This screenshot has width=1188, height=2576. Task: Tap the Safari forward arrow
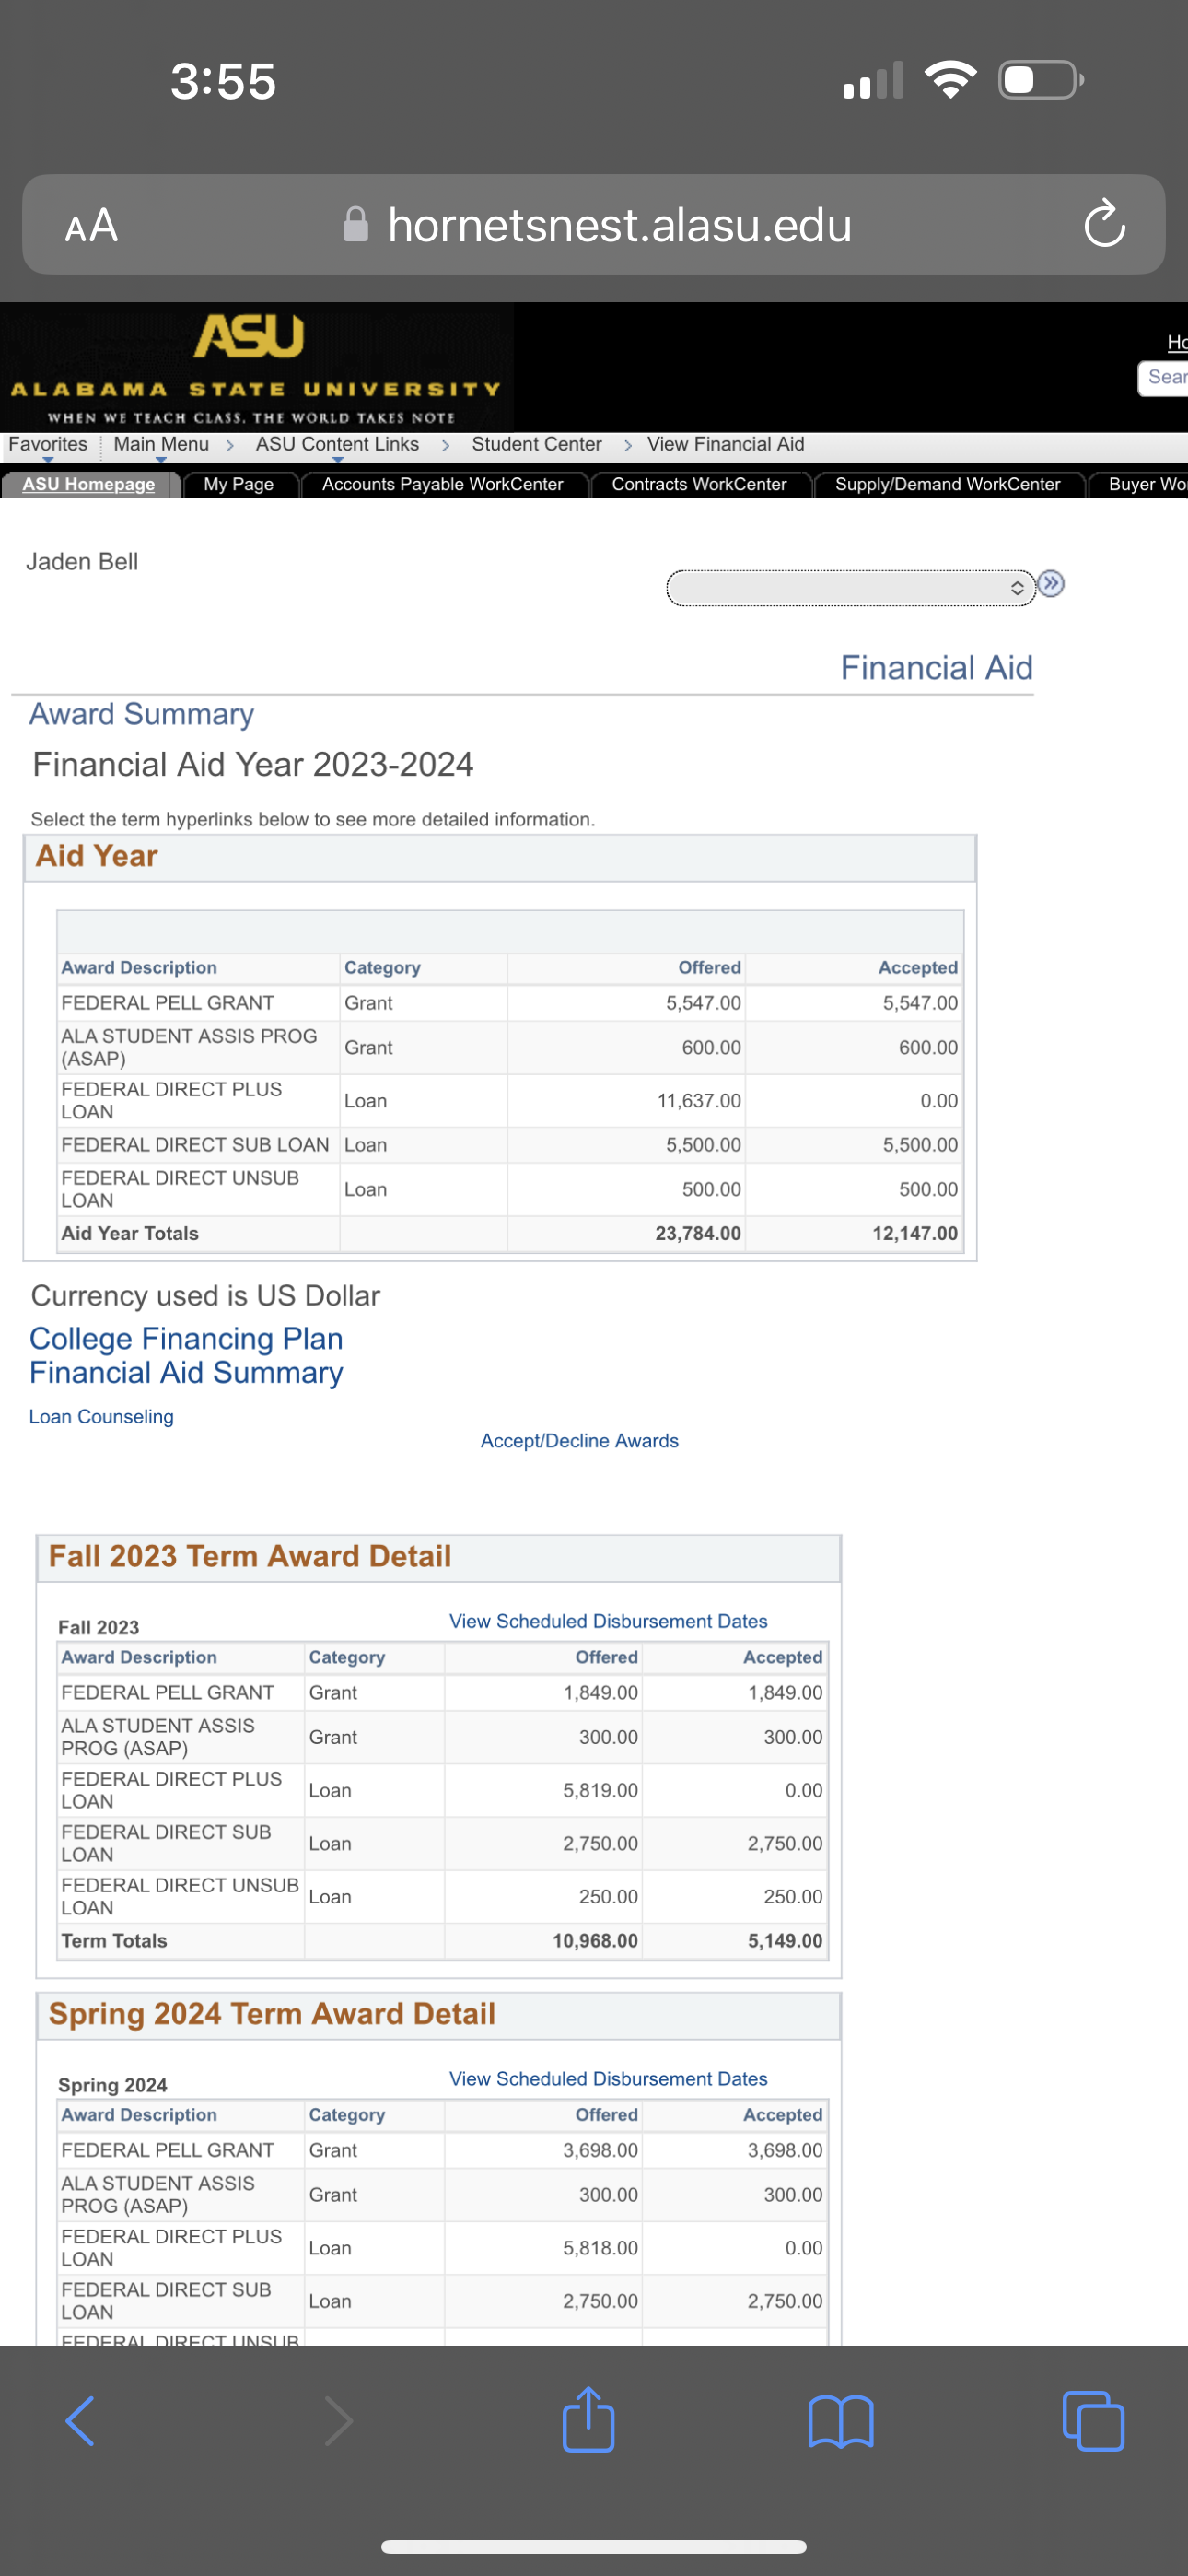pos(339,2421)
